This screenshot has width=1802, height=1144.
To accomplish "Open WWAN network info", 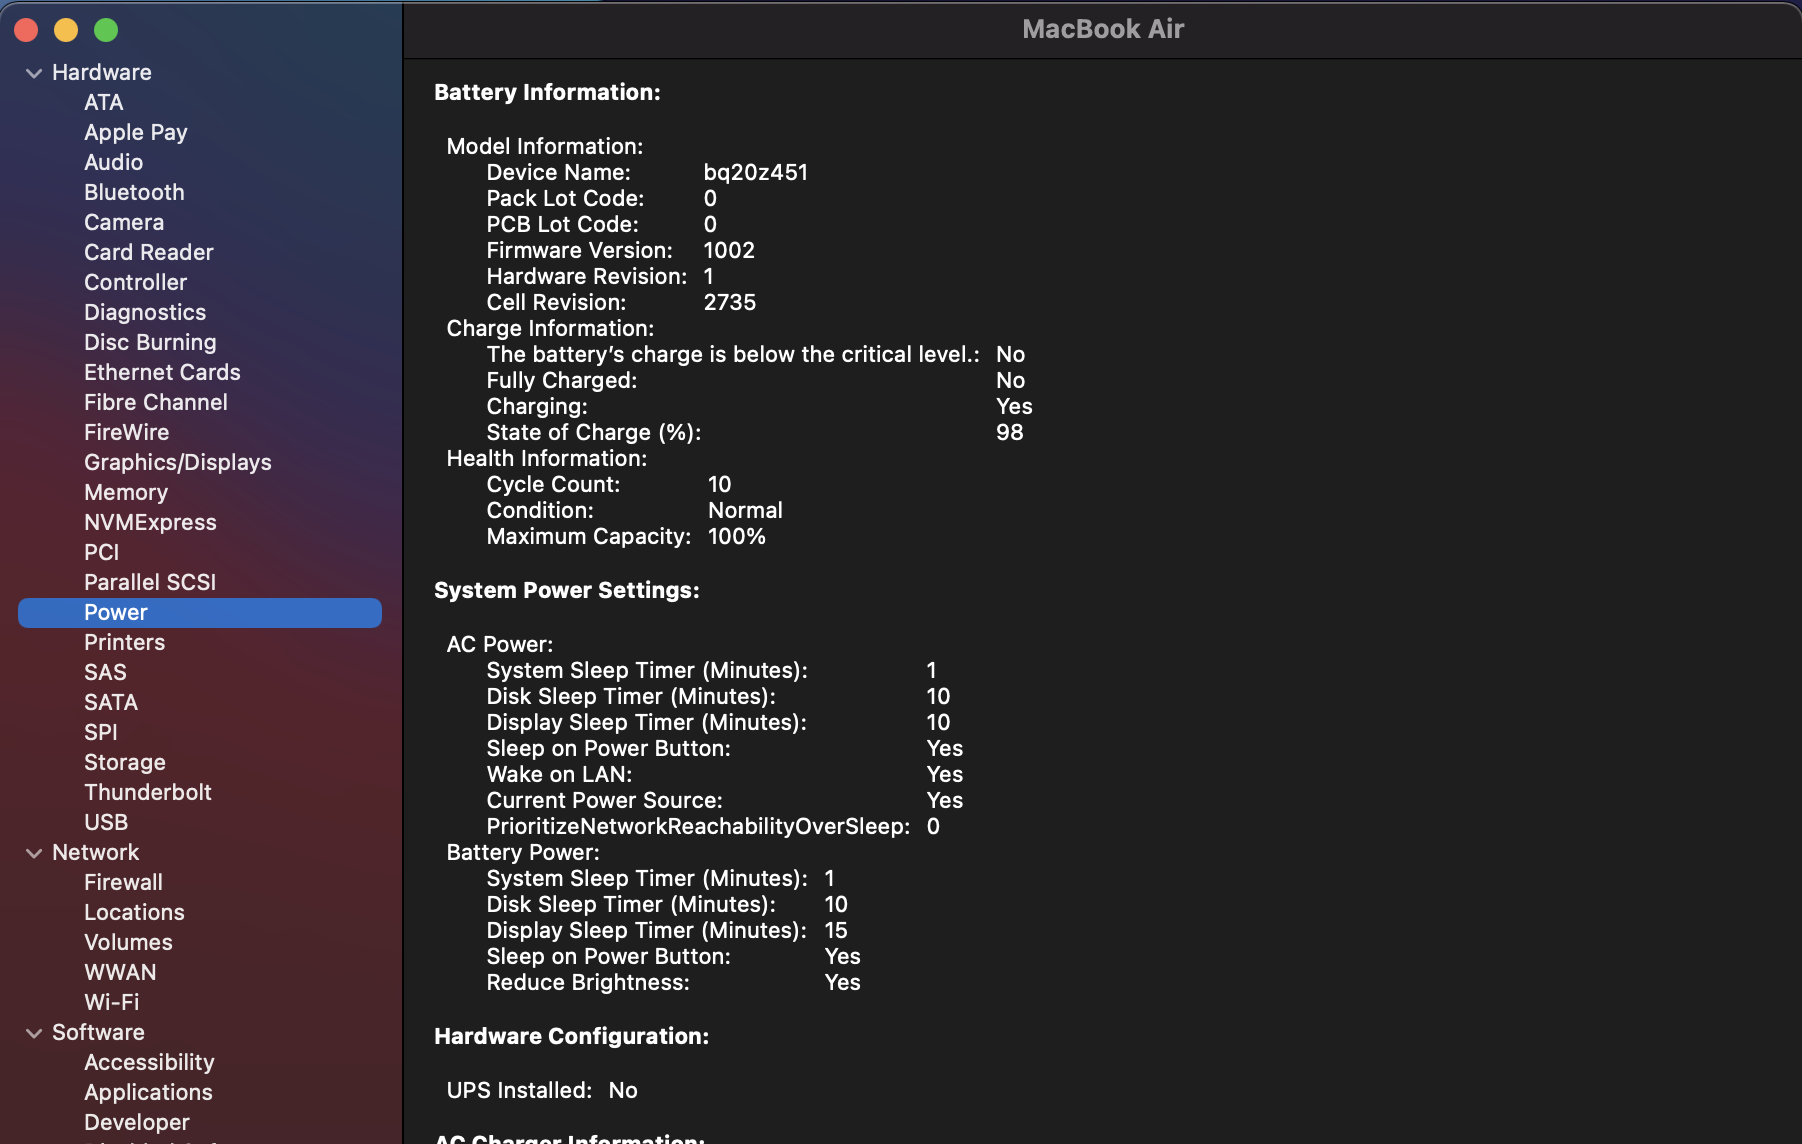I will (121, 973).
